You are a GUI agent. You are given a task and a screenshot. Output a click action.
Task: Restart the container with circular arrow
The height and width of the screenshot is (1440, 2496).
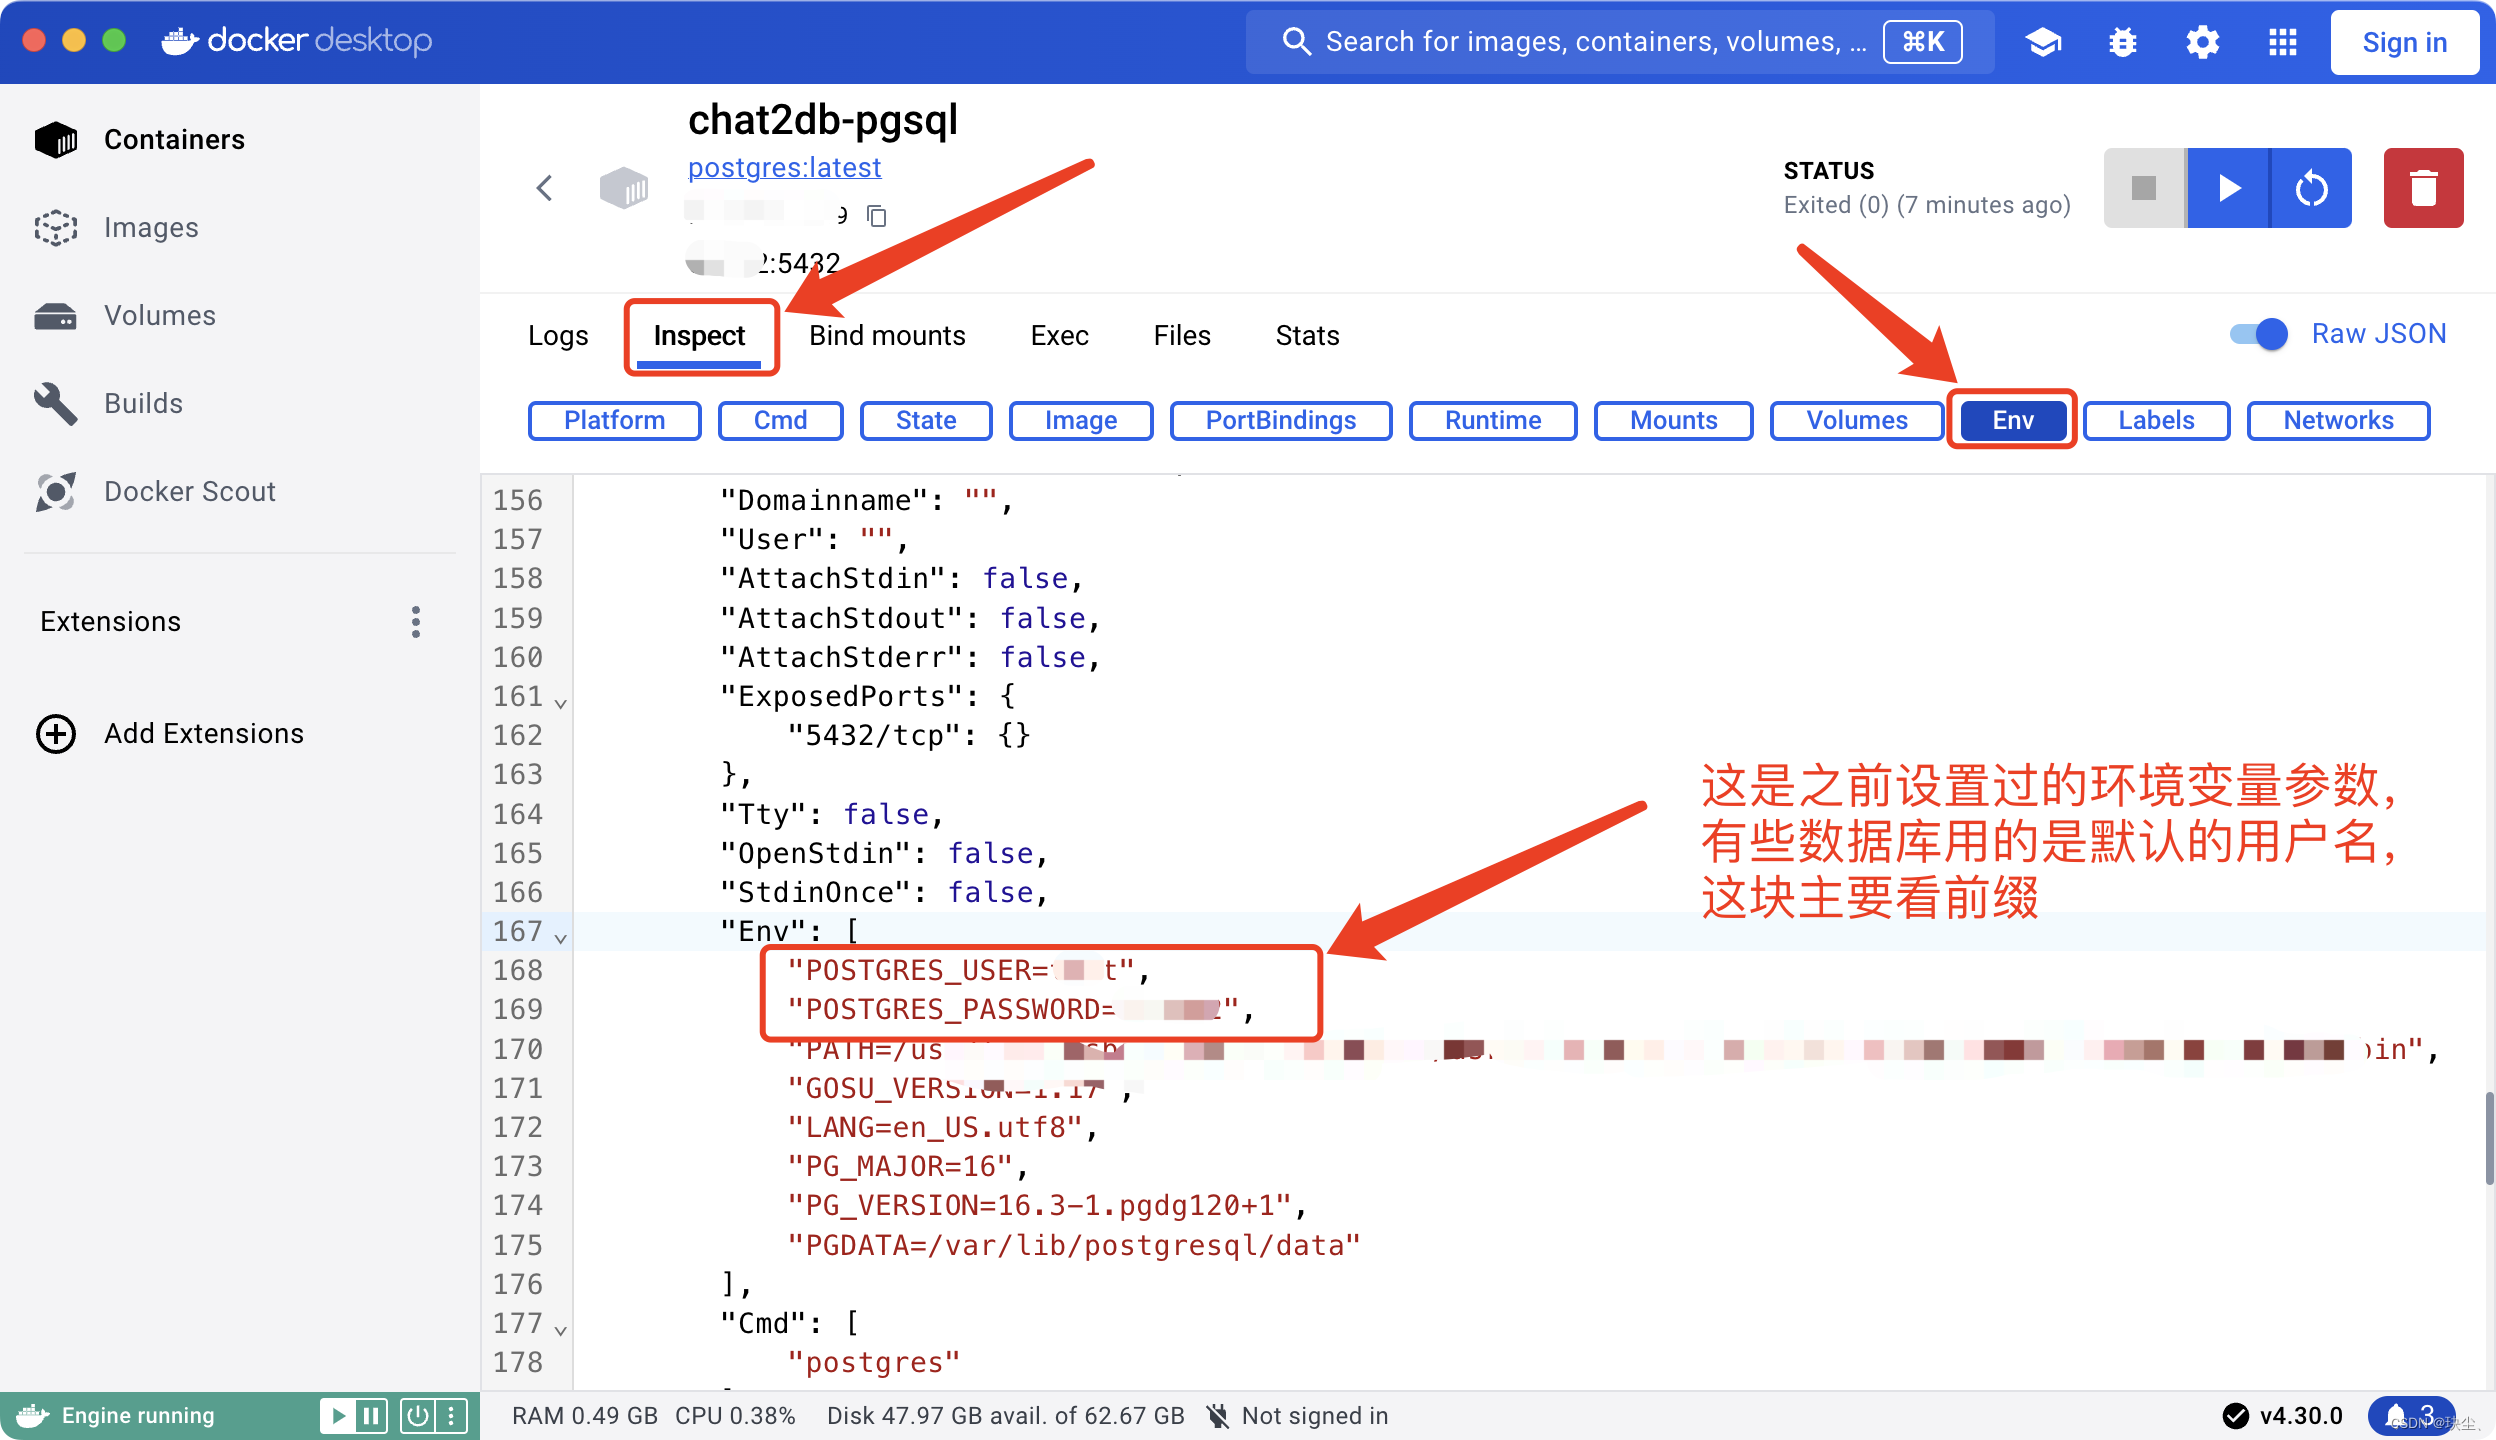click(2311, 188)
